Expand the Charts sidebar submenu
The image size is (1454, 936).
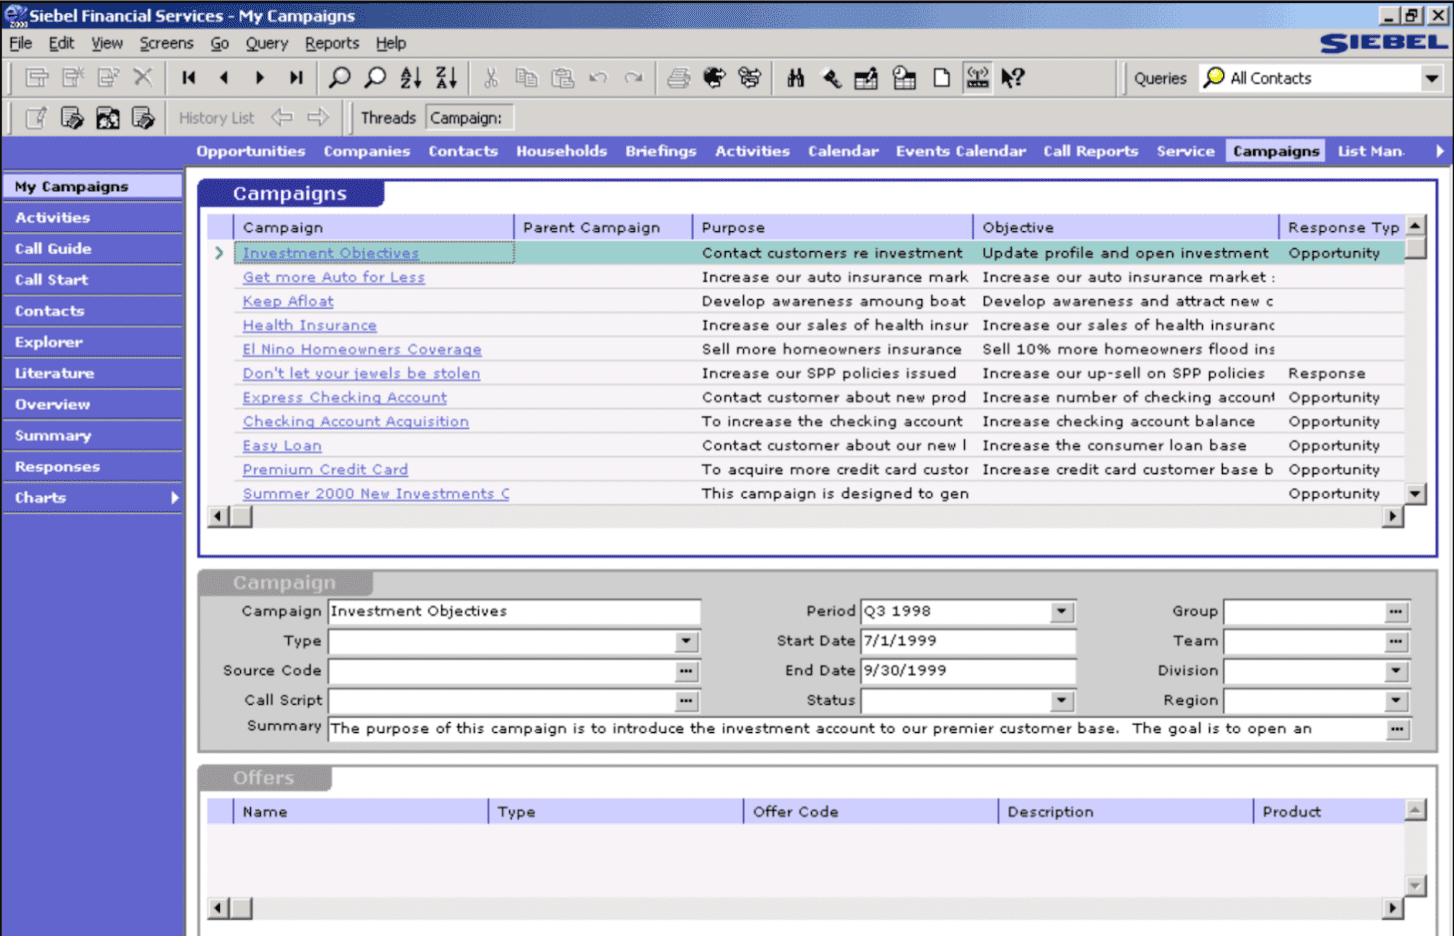click(175, 498)
